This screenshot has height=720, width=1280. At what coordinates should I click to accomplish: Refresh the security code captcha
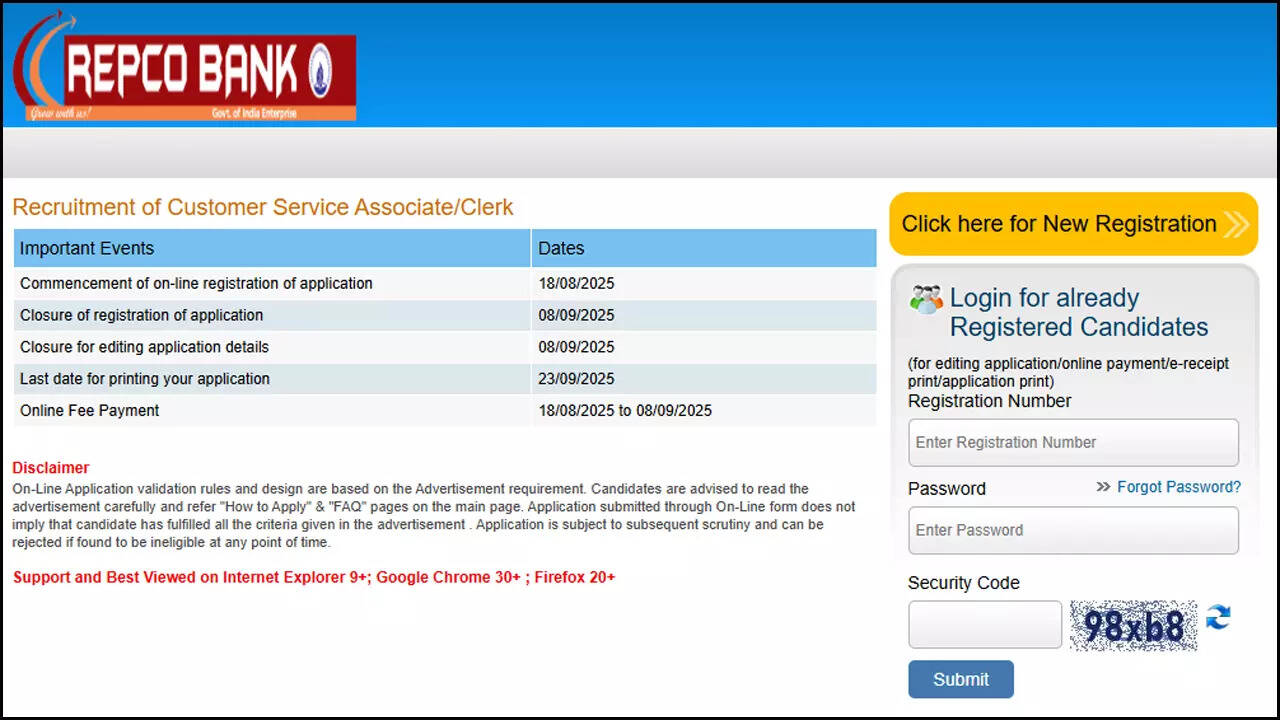[x=1218, y=618]
